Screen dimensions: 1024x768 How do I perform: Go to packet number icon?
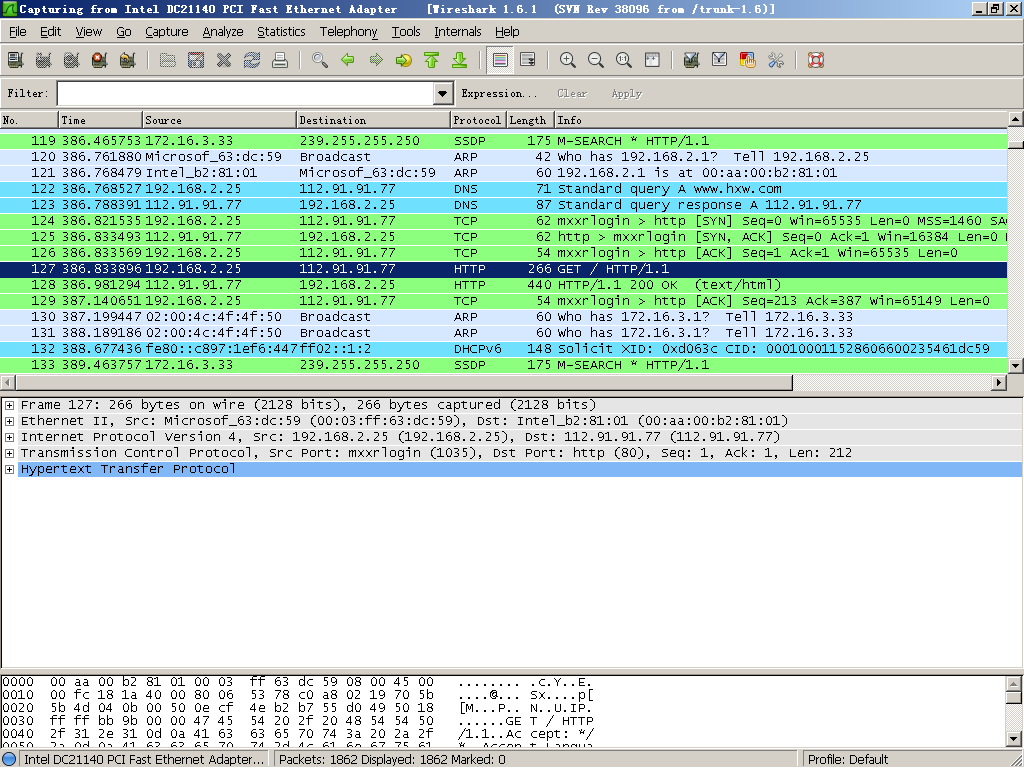click(x=404, y=61)
